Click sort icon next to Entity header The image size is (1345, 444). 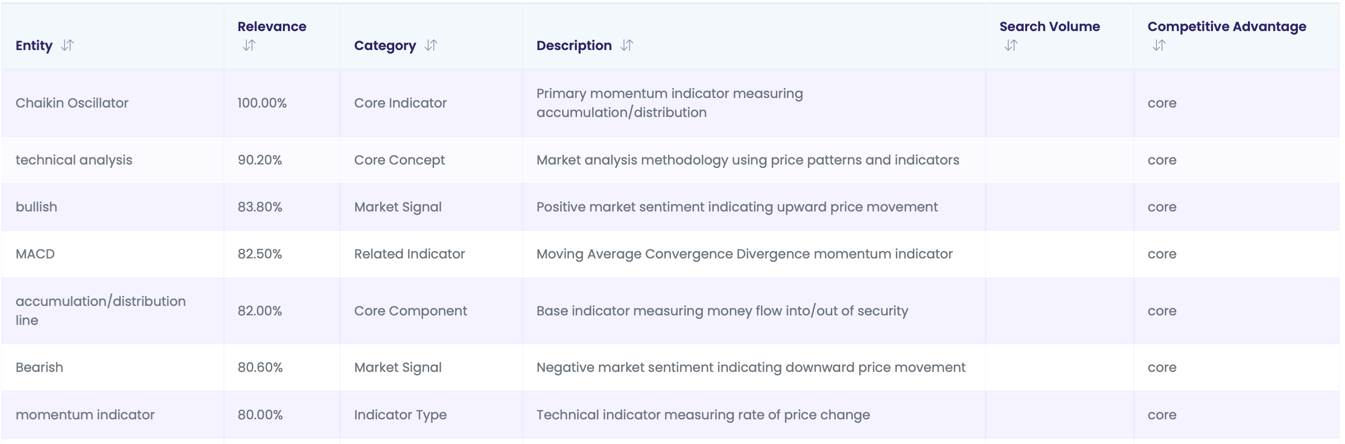[x=68, y=45]
